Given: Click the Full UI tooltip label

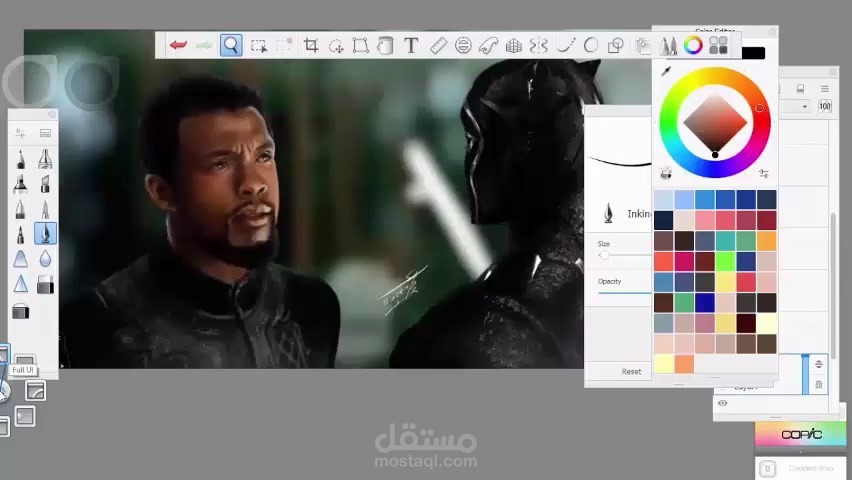Looking at the screenshot, I should pos(23,370).
